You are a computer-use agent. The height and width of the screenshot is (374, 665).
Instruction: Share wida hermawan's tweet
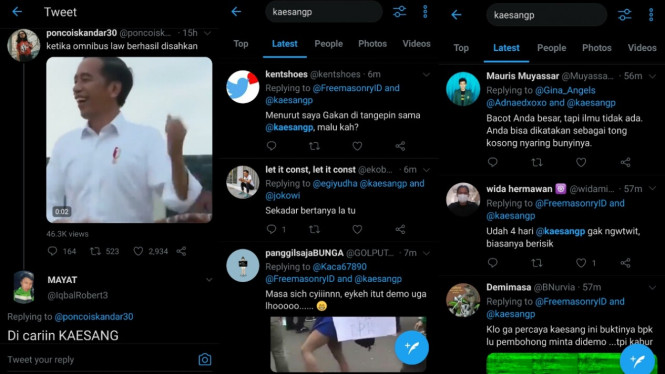(625, 263)
